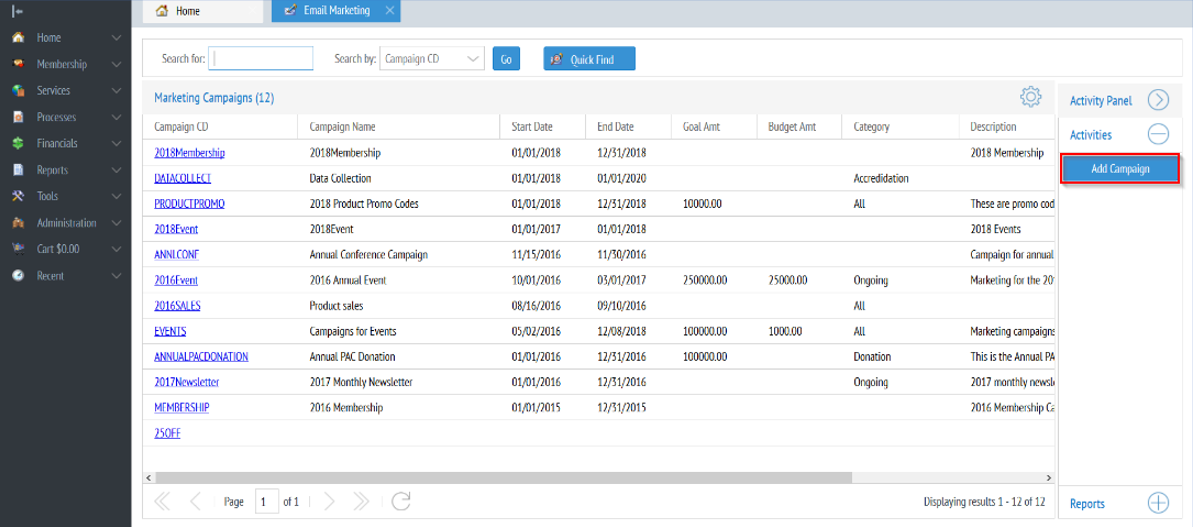Click the Cart icon in sidebar
1193x527 pixels.
pyautogui.click(x=18, y=249)
